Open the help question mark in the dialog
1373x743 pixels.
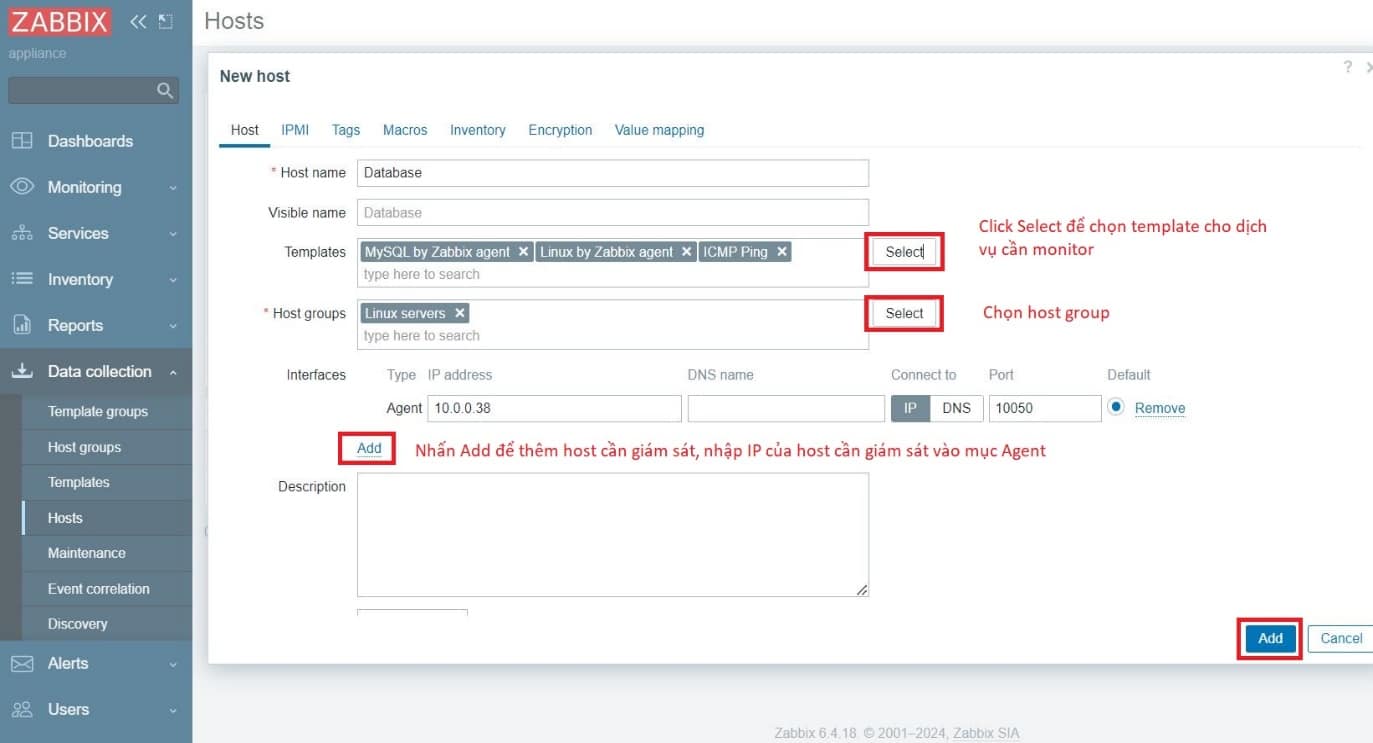1348,67
